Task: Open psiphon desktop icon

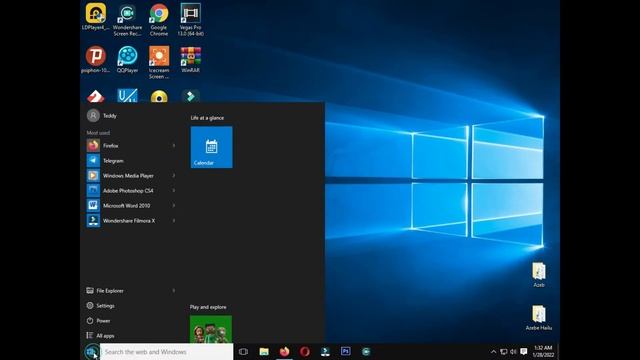Action: coord(96,59)
